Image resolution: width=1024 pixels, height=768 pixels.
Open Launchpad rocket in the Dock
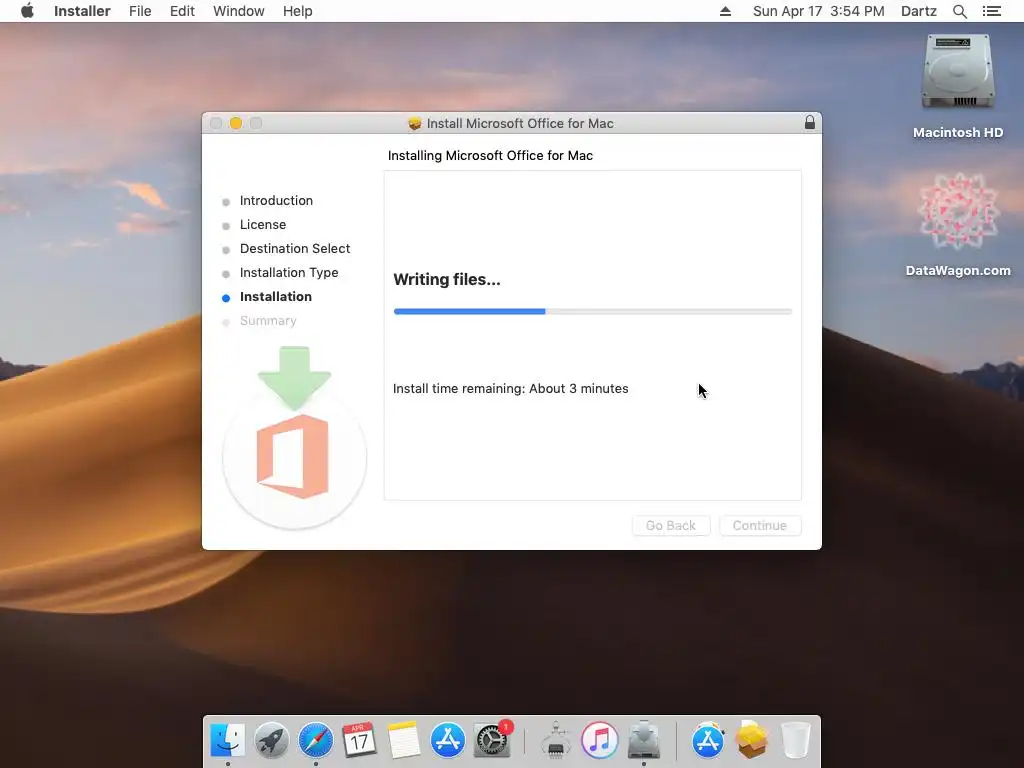[x=272, y=741]
